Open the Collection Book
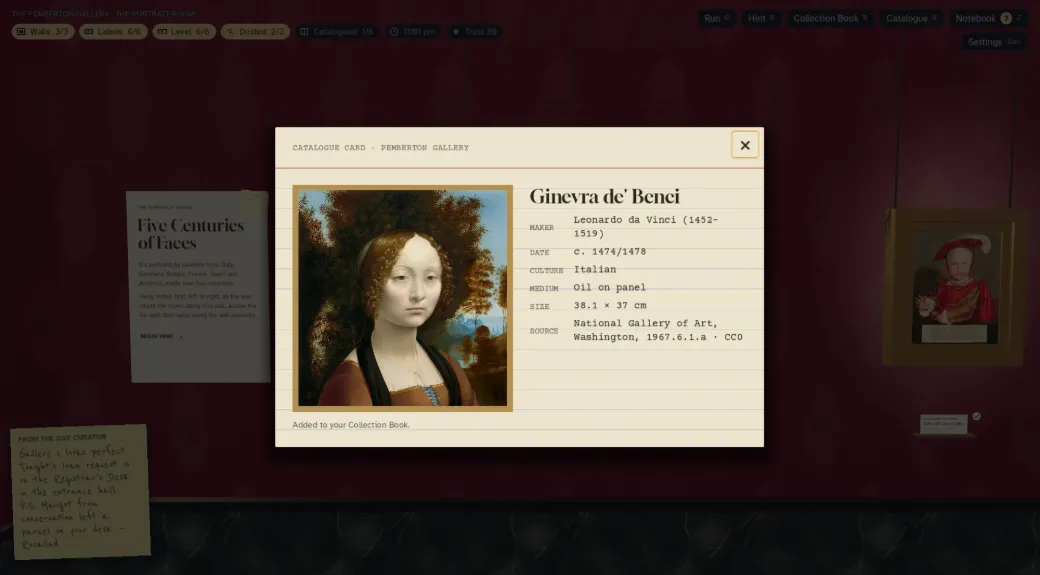The image size is (1040, 575). (x=830, y=19)
